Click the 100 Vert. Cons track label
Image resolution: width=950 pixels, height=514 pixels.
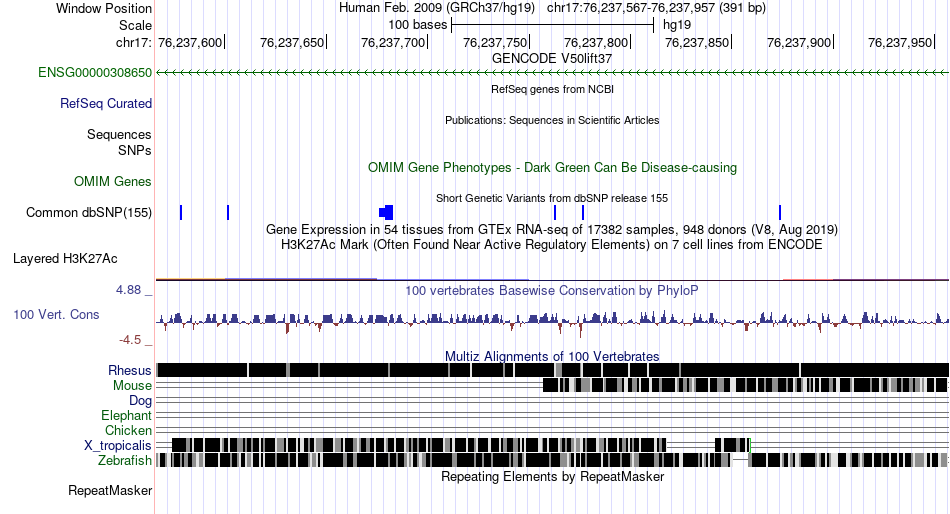pyautogui.click(x=56, y=315)
